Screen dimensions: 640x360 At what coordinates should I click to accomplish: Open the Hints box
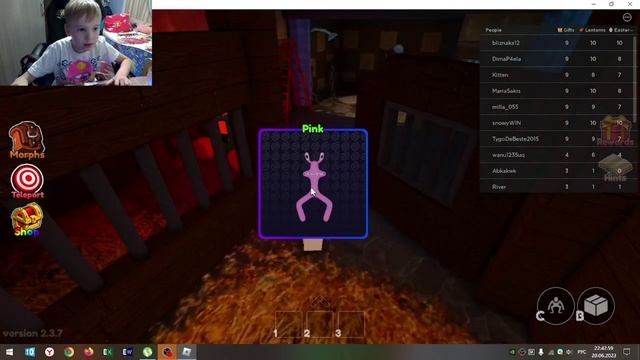(615, 167)
